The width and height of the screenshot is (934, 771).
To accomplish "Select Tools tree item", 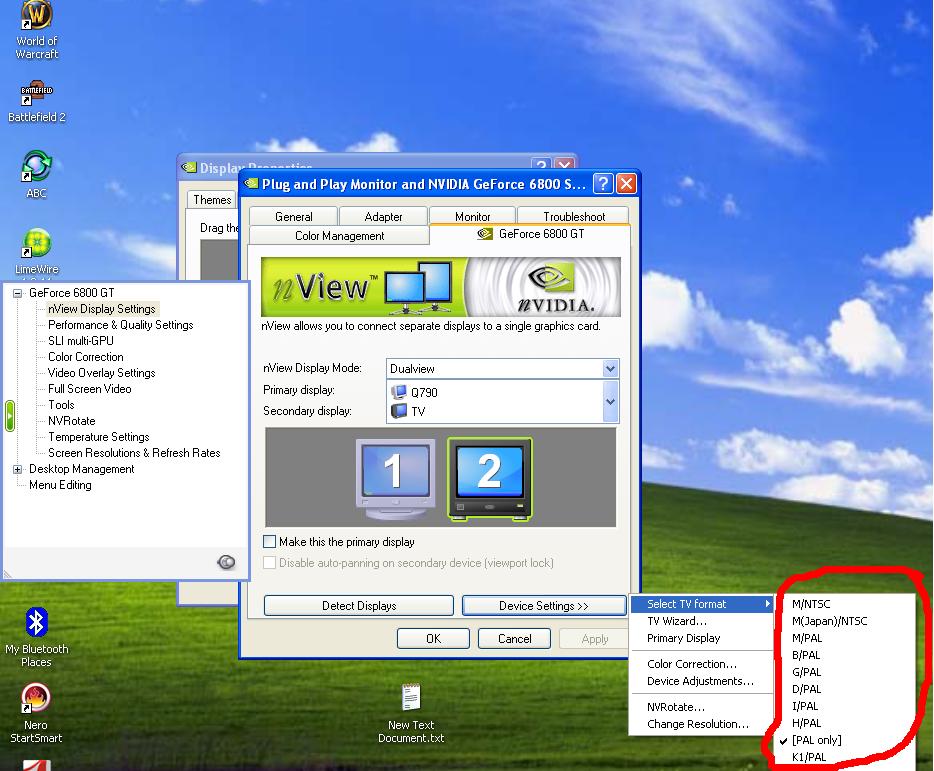I will coord(61,405).
